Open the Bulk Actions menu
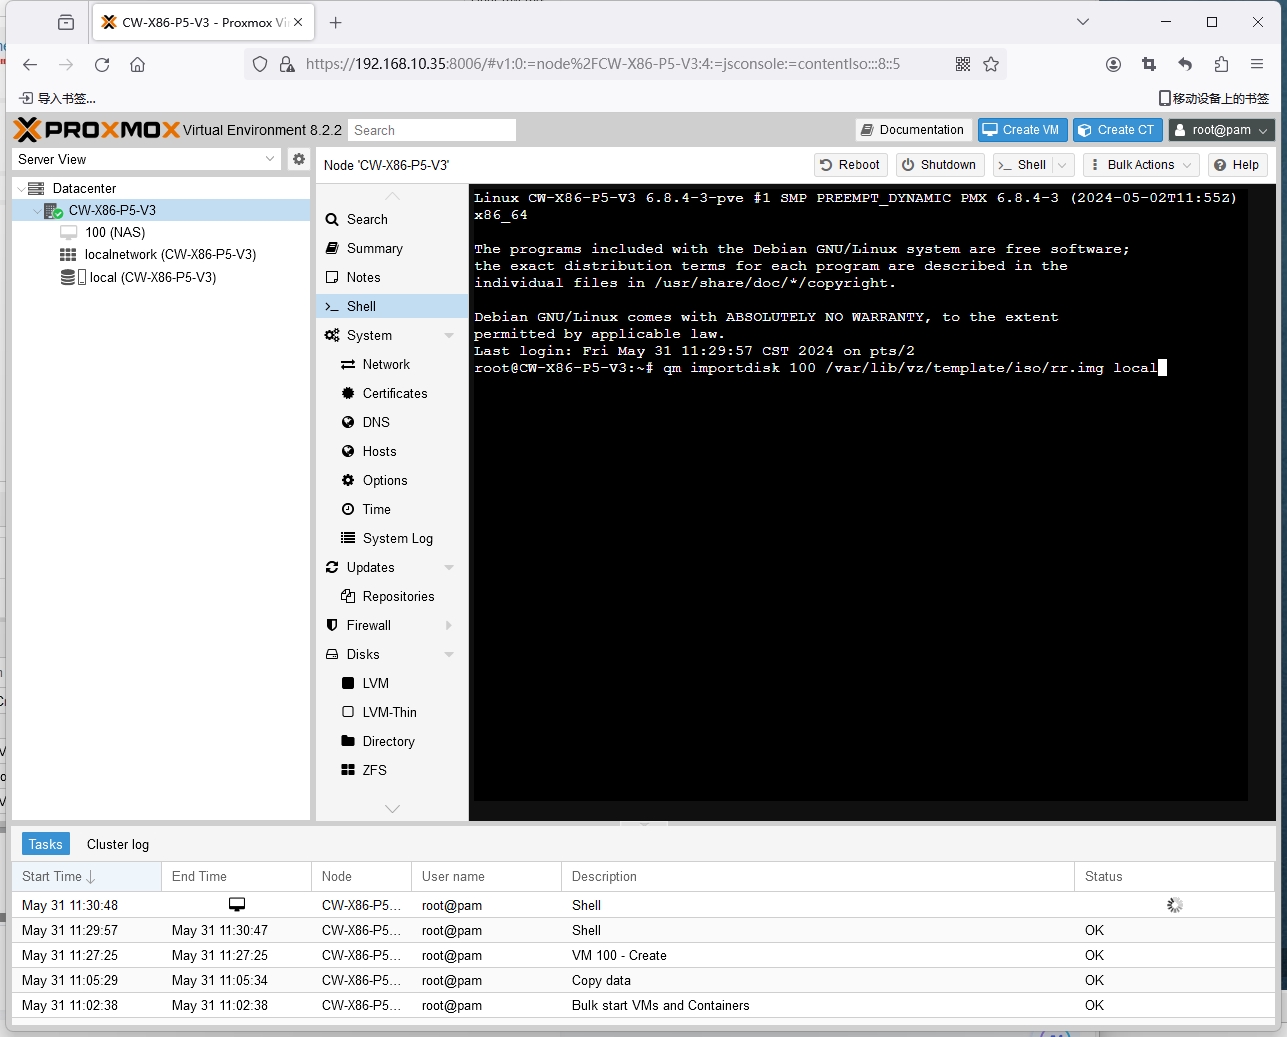The width and height of the screenshot is (1287, 1037). point(1141,165)
